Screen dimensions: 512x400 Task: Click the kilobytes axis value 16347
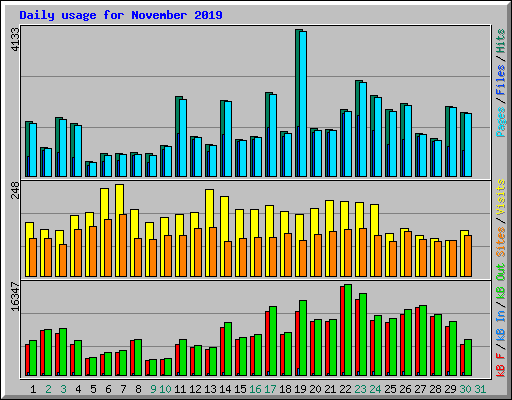click(x=16, y=296)
